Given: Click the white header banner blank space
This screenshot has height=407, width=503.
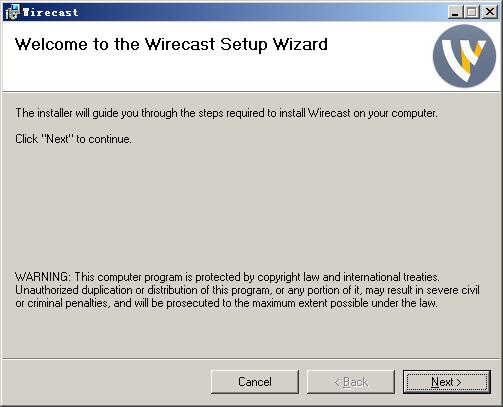Looking at the screenshot, I should [x=213, y=73].
